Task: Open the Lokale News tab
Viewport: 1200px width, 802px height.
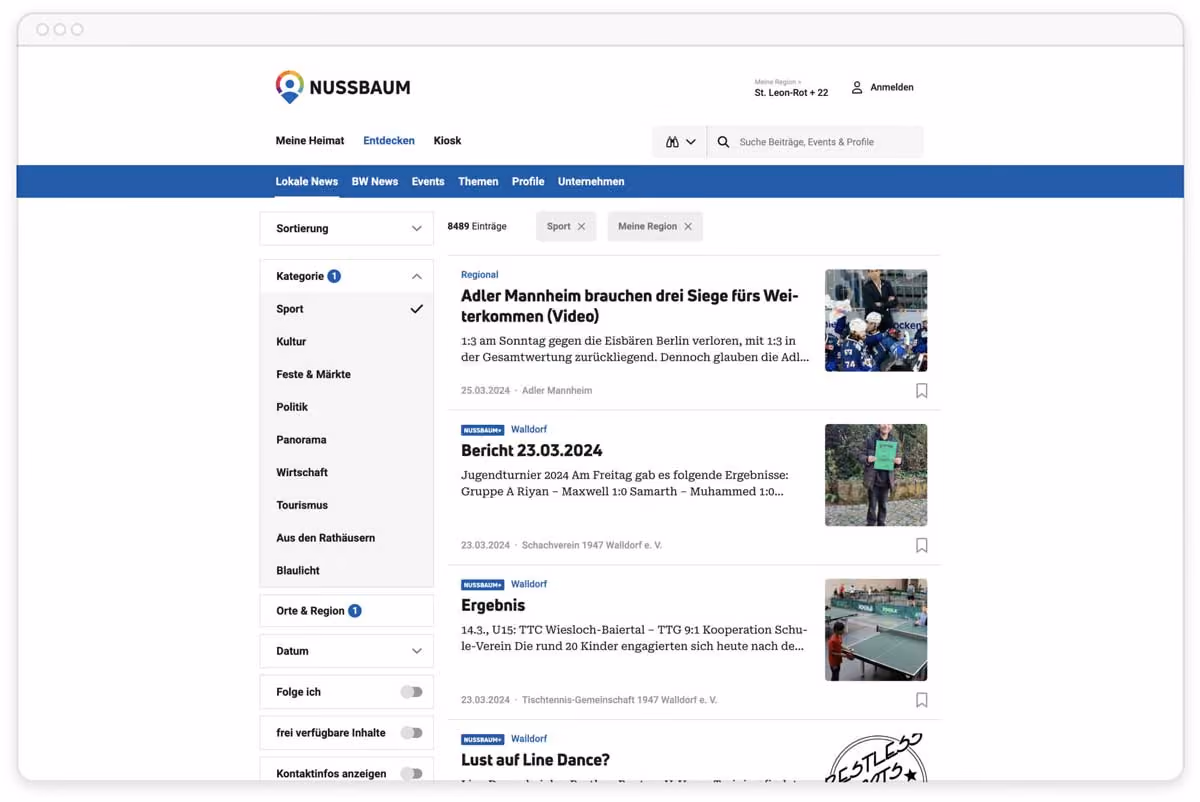Action: [307, 181]
